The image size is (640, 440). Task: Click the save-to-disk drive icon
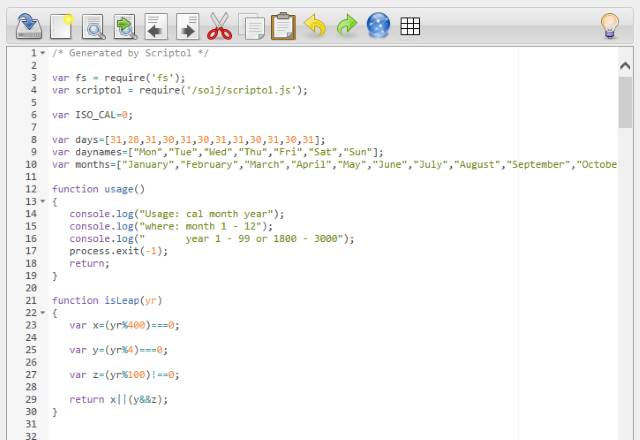coord(29,26)
